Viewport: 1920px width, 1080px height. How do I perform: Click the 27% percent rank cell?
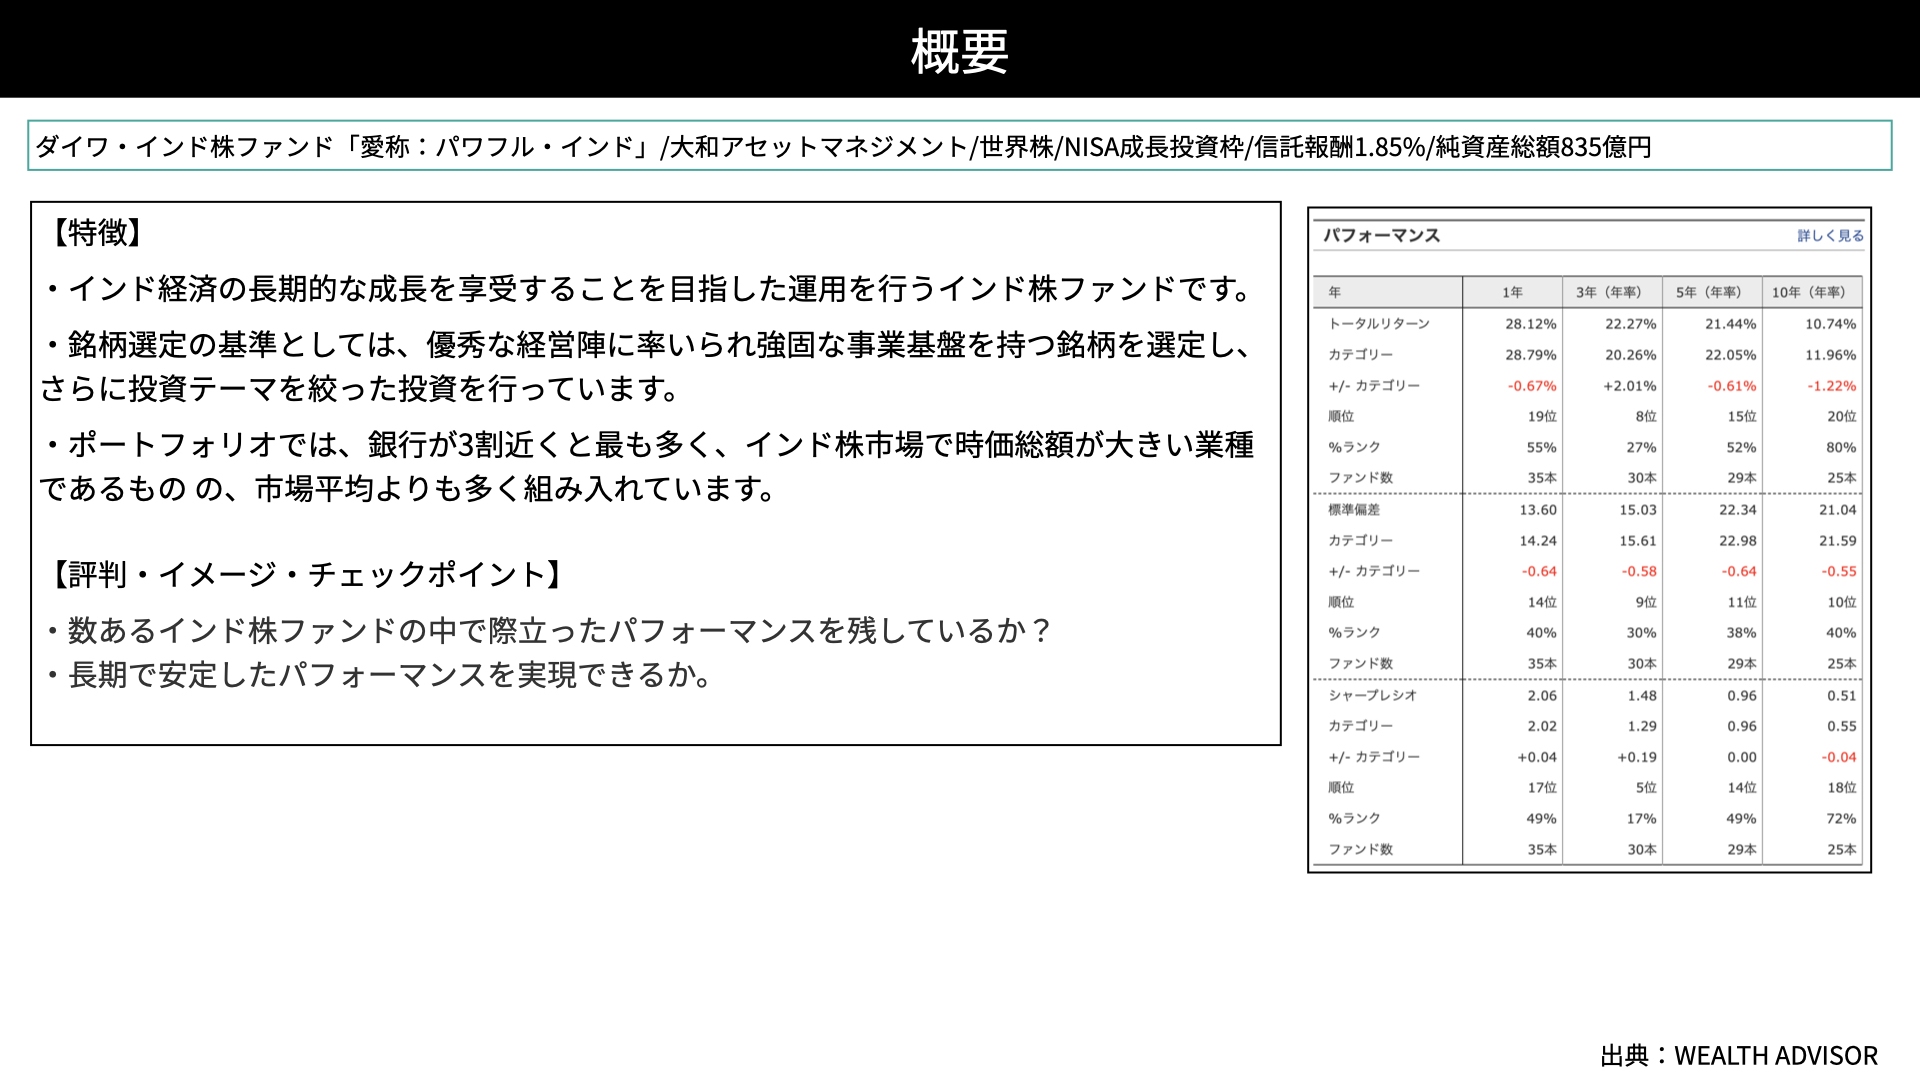tap(1642, 448)
